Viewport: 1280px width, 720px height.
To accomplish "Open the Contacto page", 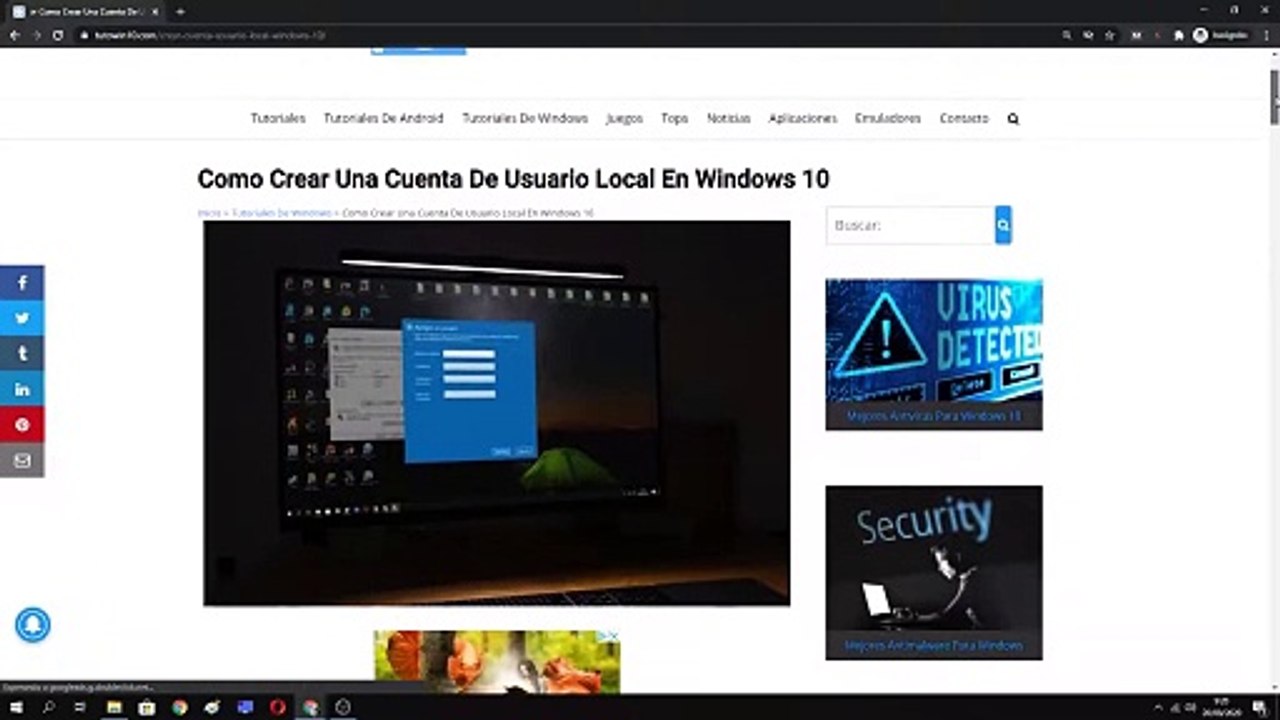I will [x=963, y=118].
